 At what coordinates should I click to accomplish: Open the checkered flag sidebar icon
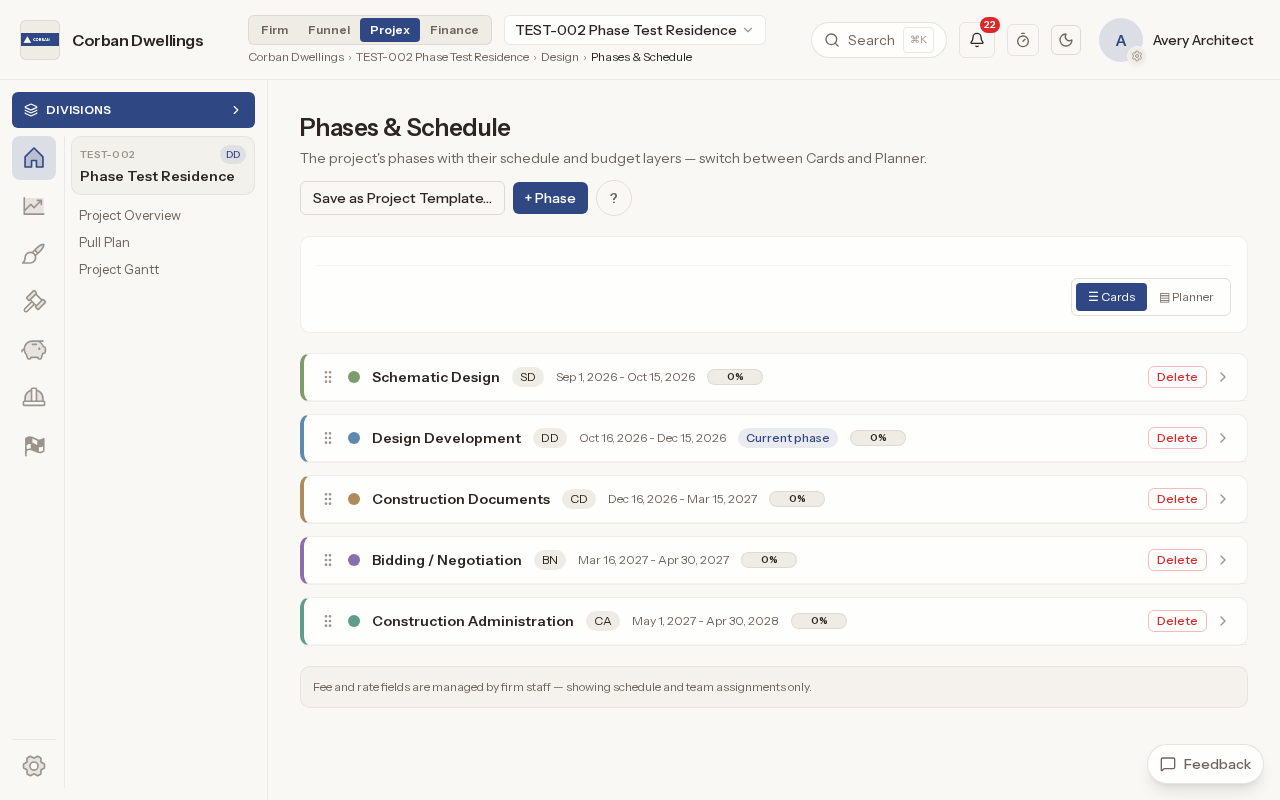34,446
